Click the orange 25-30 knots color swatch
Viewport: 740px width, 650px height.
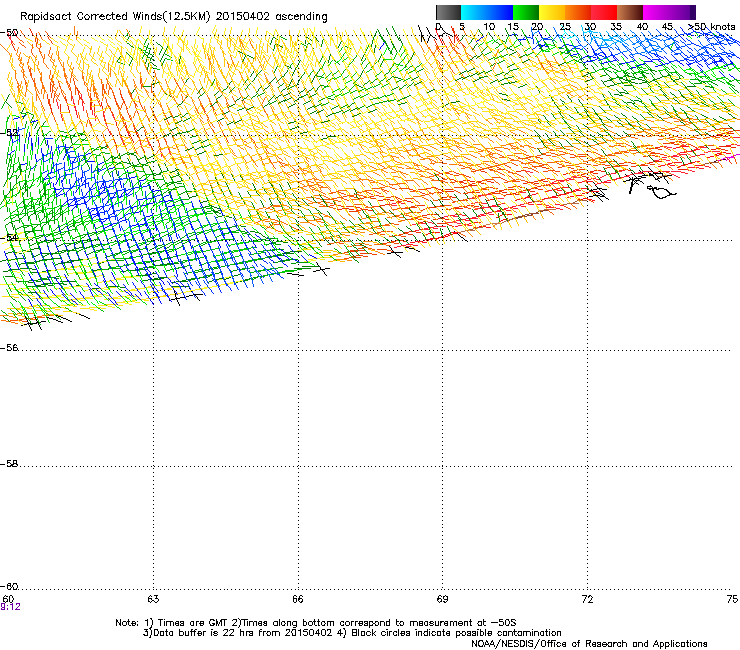coord(578,12)
